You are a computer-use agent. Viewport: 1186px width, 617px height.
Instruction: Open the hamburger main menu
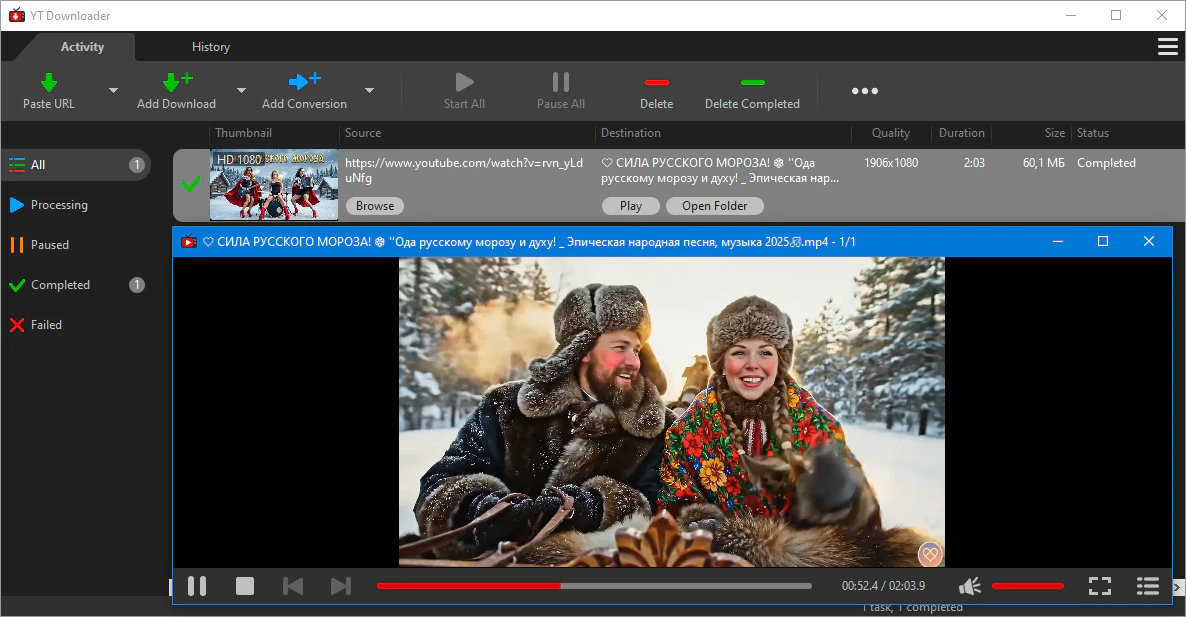tap(1166, 47)
